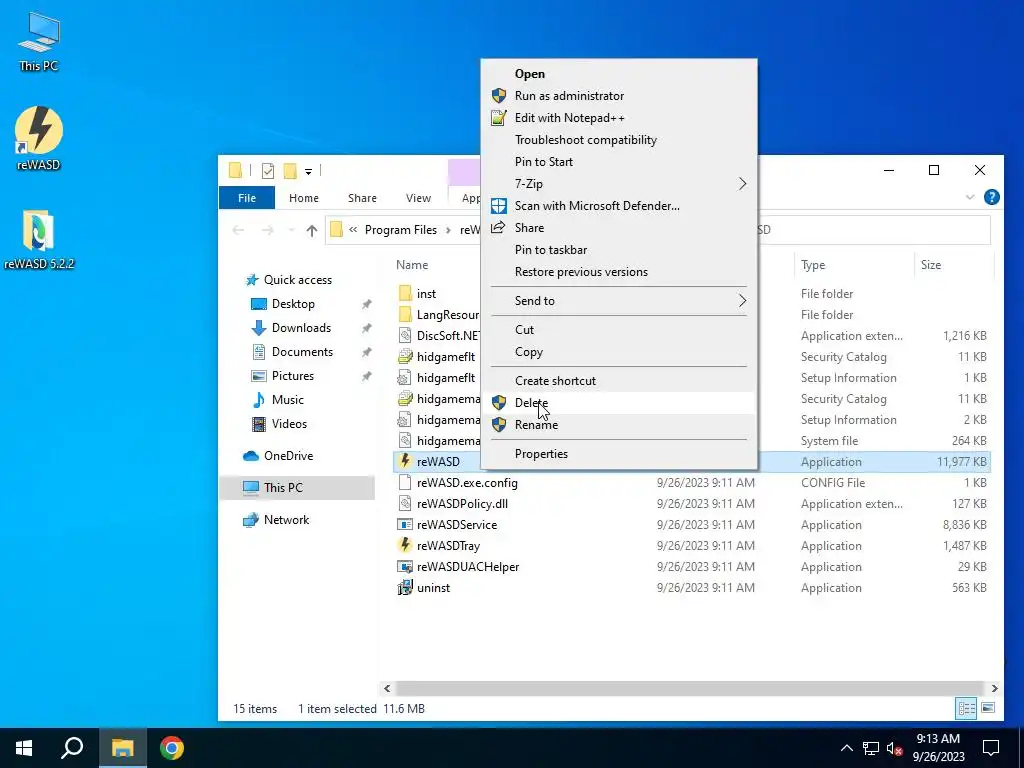Click horizontal scrollbar right arrow
This screenshot has height=768, width=1024.
994,688
